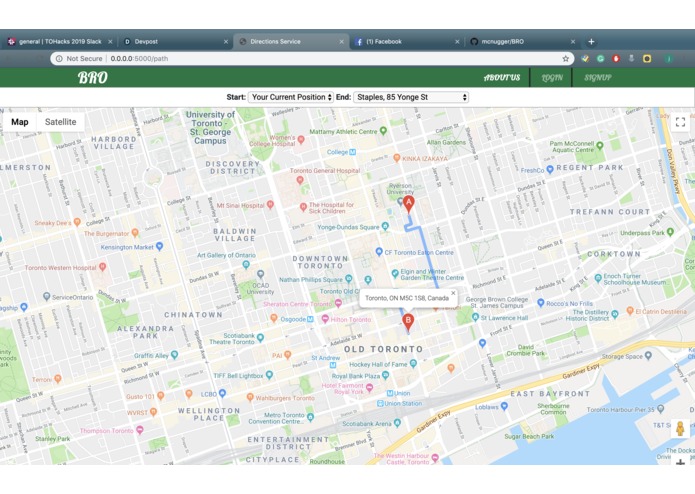Click the College subway station icon
The height and width of the screenshot is (494, 695).
coord(352,152)
